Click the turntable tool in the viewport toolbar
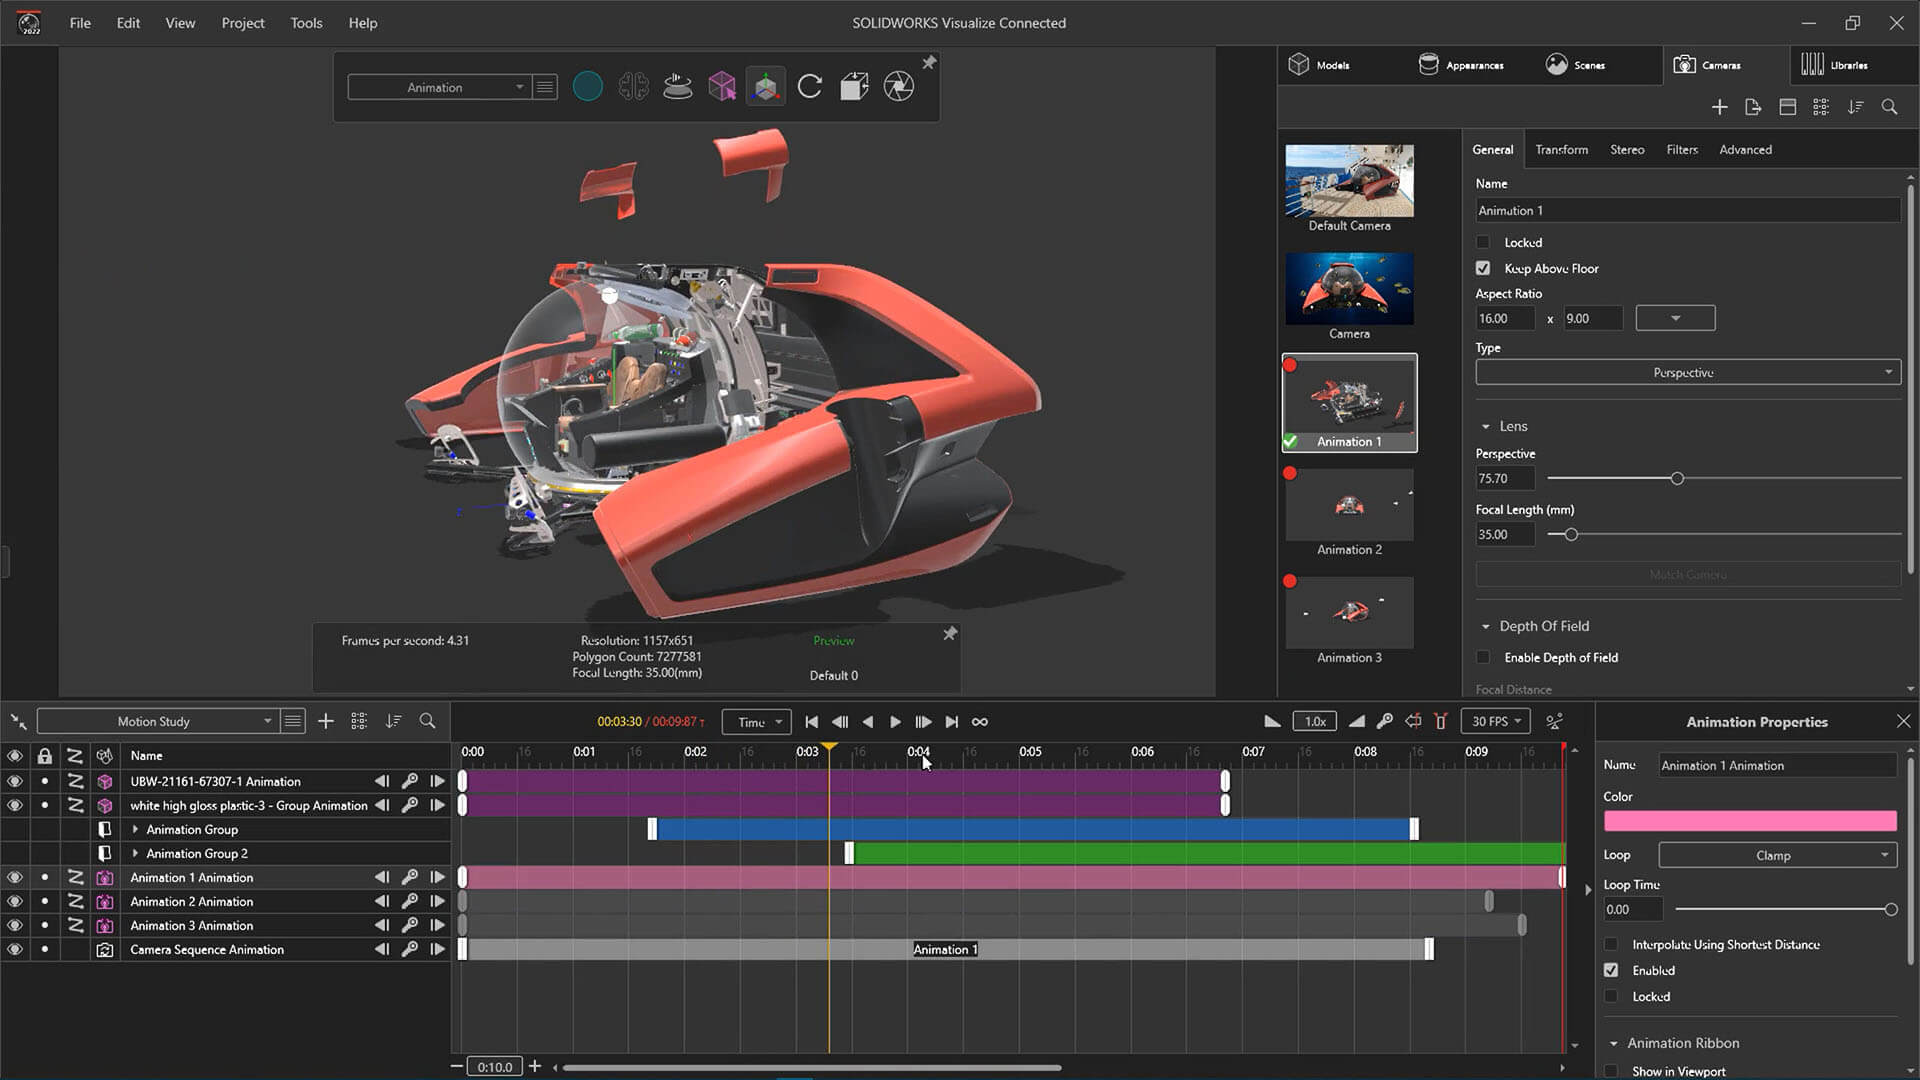 [x=677, y=87]
